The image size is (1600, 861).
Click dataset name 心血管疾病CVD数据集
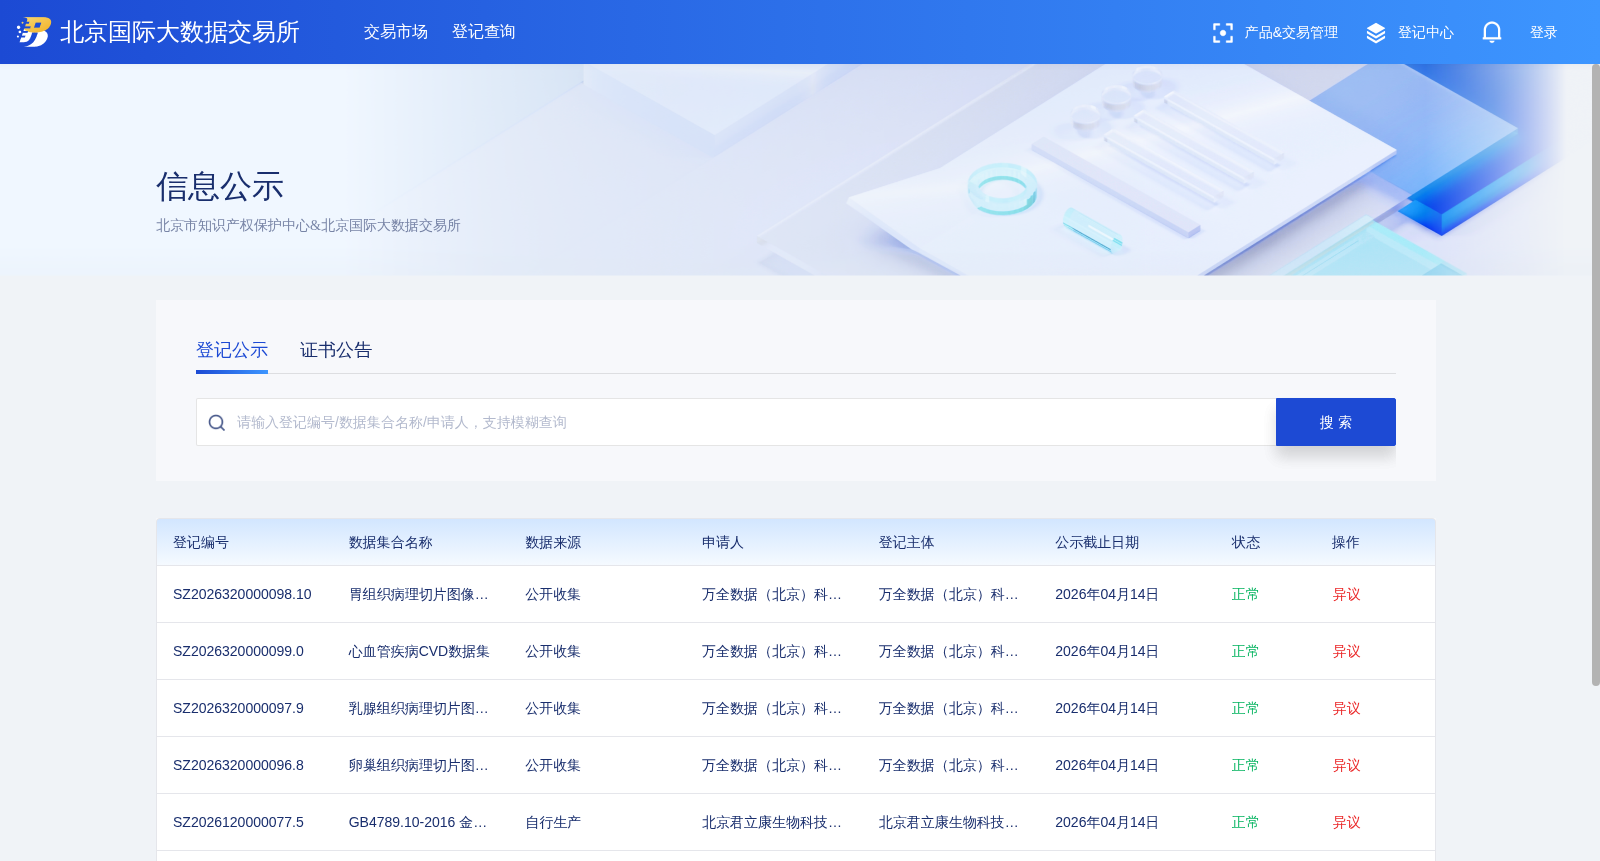419,651
